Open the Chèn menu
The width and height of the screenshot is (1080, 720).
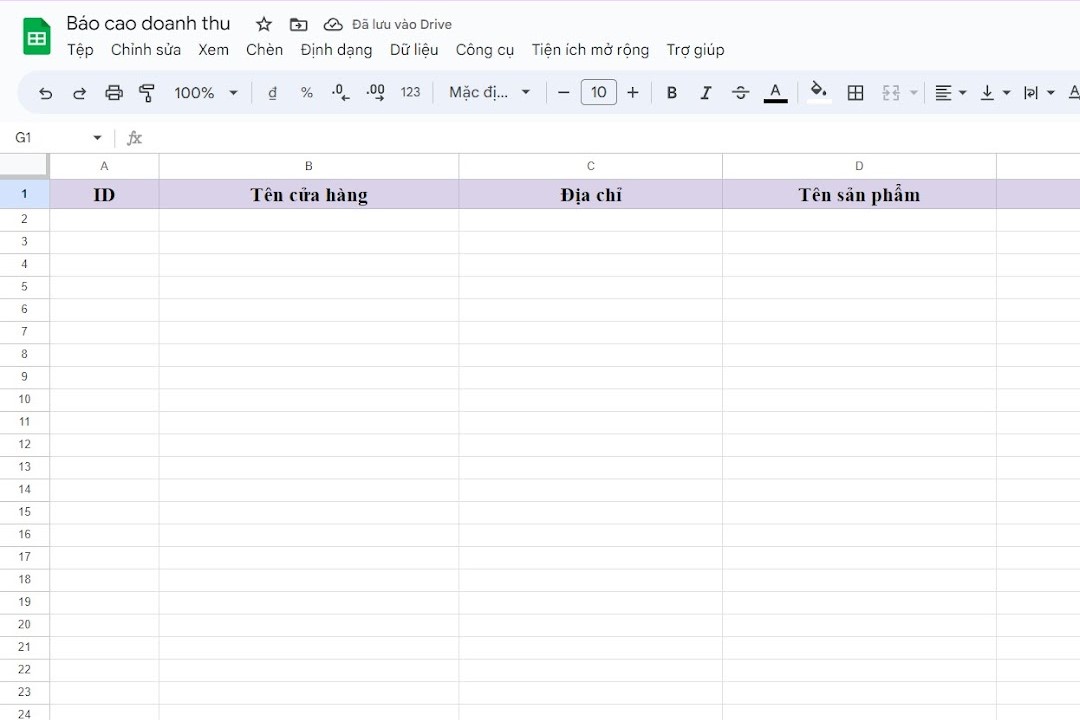point(264,49)
